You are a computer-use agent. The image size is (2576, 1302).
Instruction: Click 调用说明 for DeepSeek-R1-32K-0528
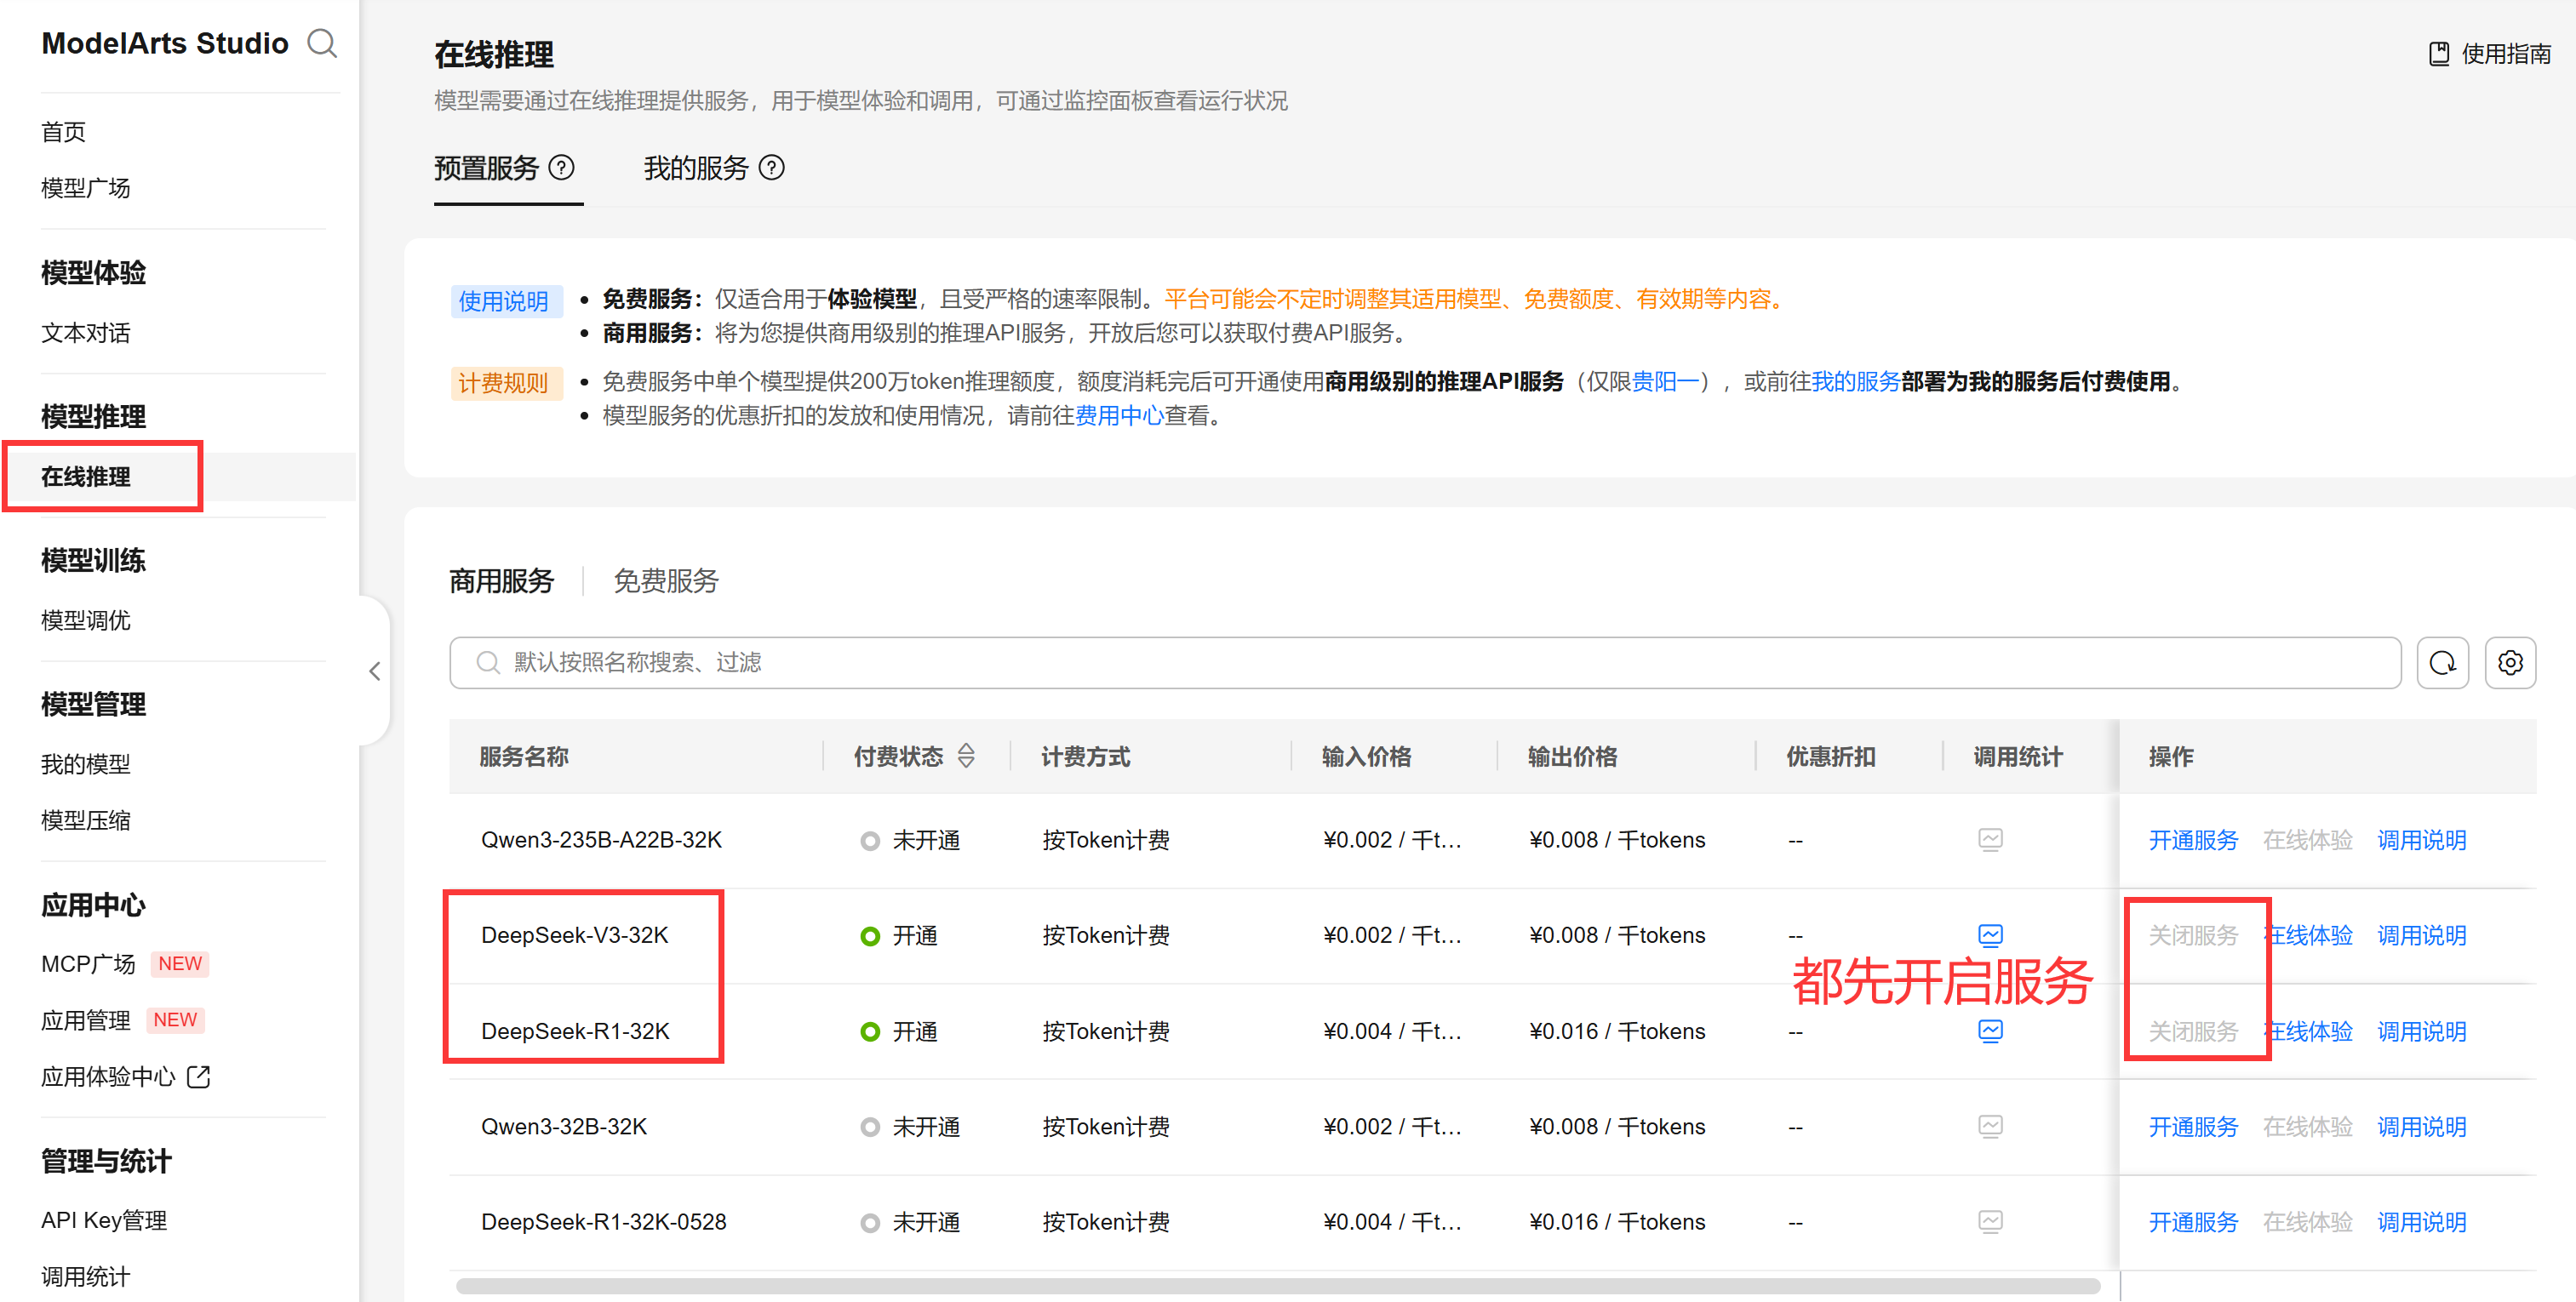(x=2420, y=1222)
